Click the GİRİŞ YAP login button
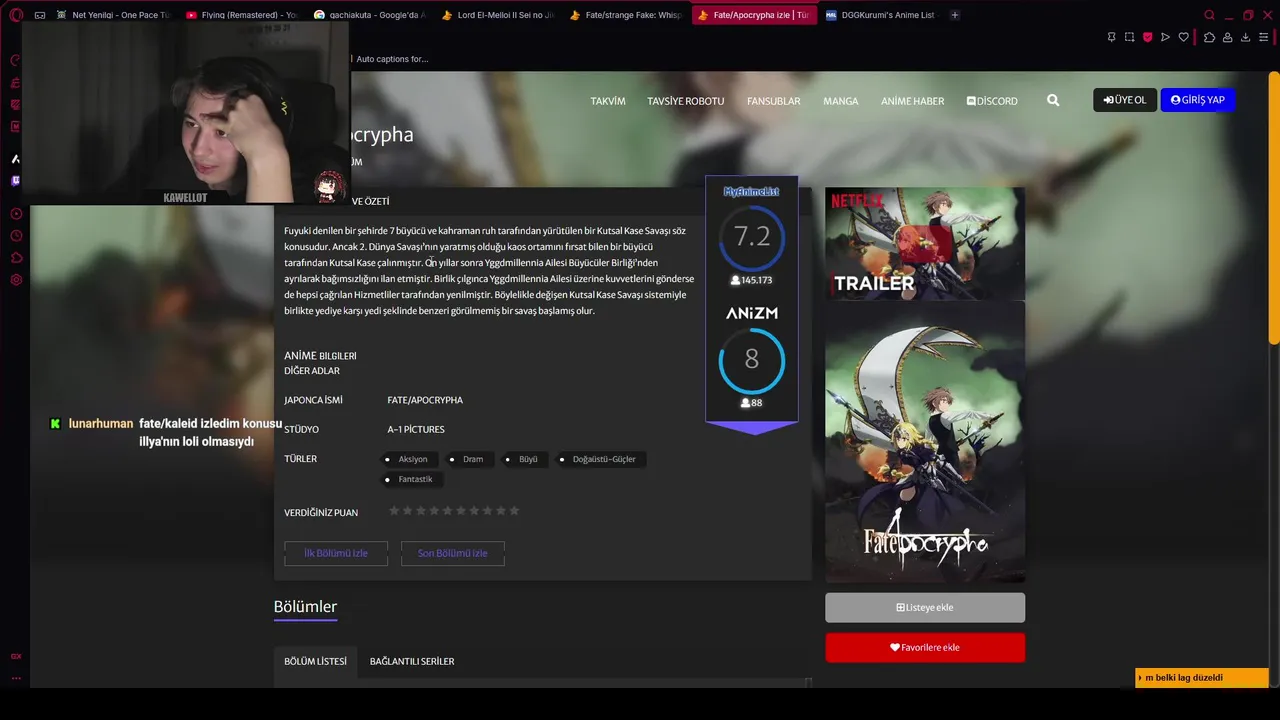 (x=1197, y=100)
